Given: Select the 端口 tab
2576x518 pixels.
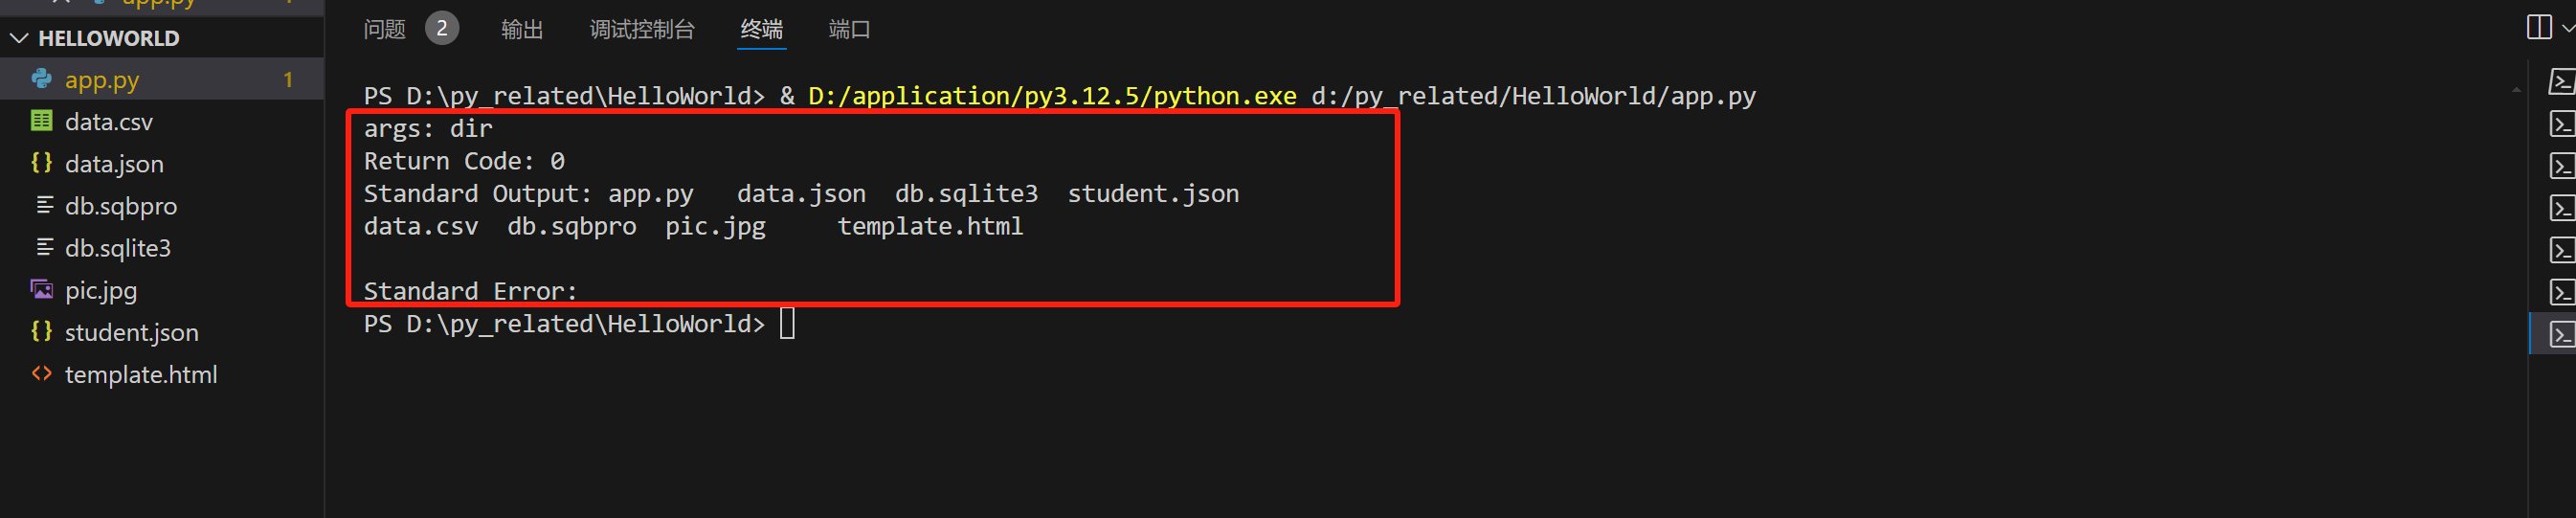Looking at the screenshot, I should (x=850, y=29).
